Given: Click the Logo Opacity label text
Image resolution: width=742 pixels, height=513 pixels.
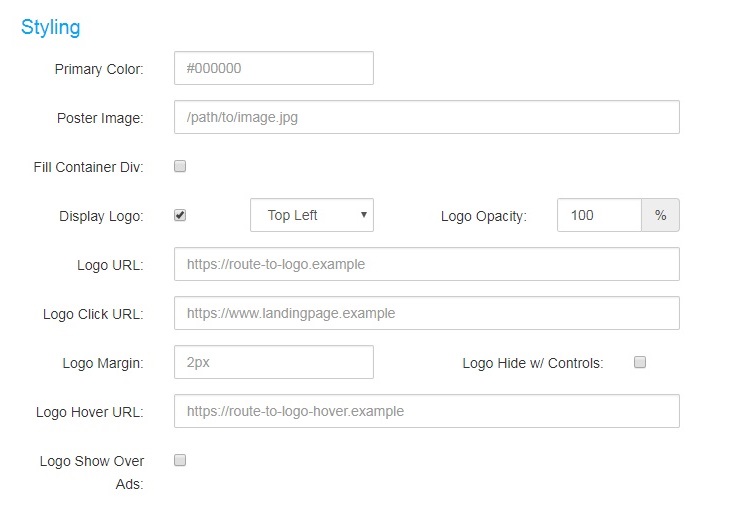Looking at the screenshot, I should tap(484, 216).
